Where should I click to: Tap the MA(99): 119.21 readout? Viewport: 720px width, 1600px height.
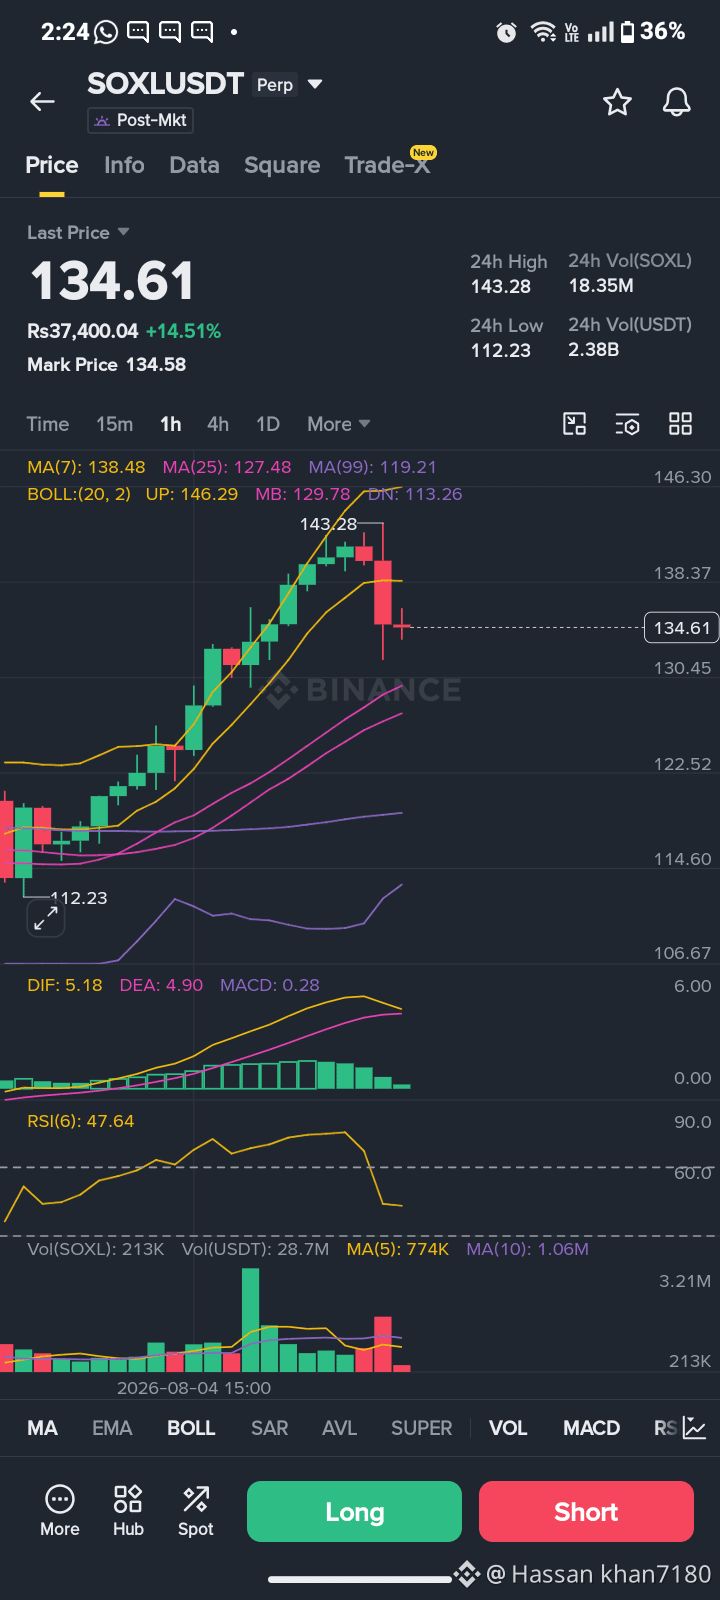[372, 467]
